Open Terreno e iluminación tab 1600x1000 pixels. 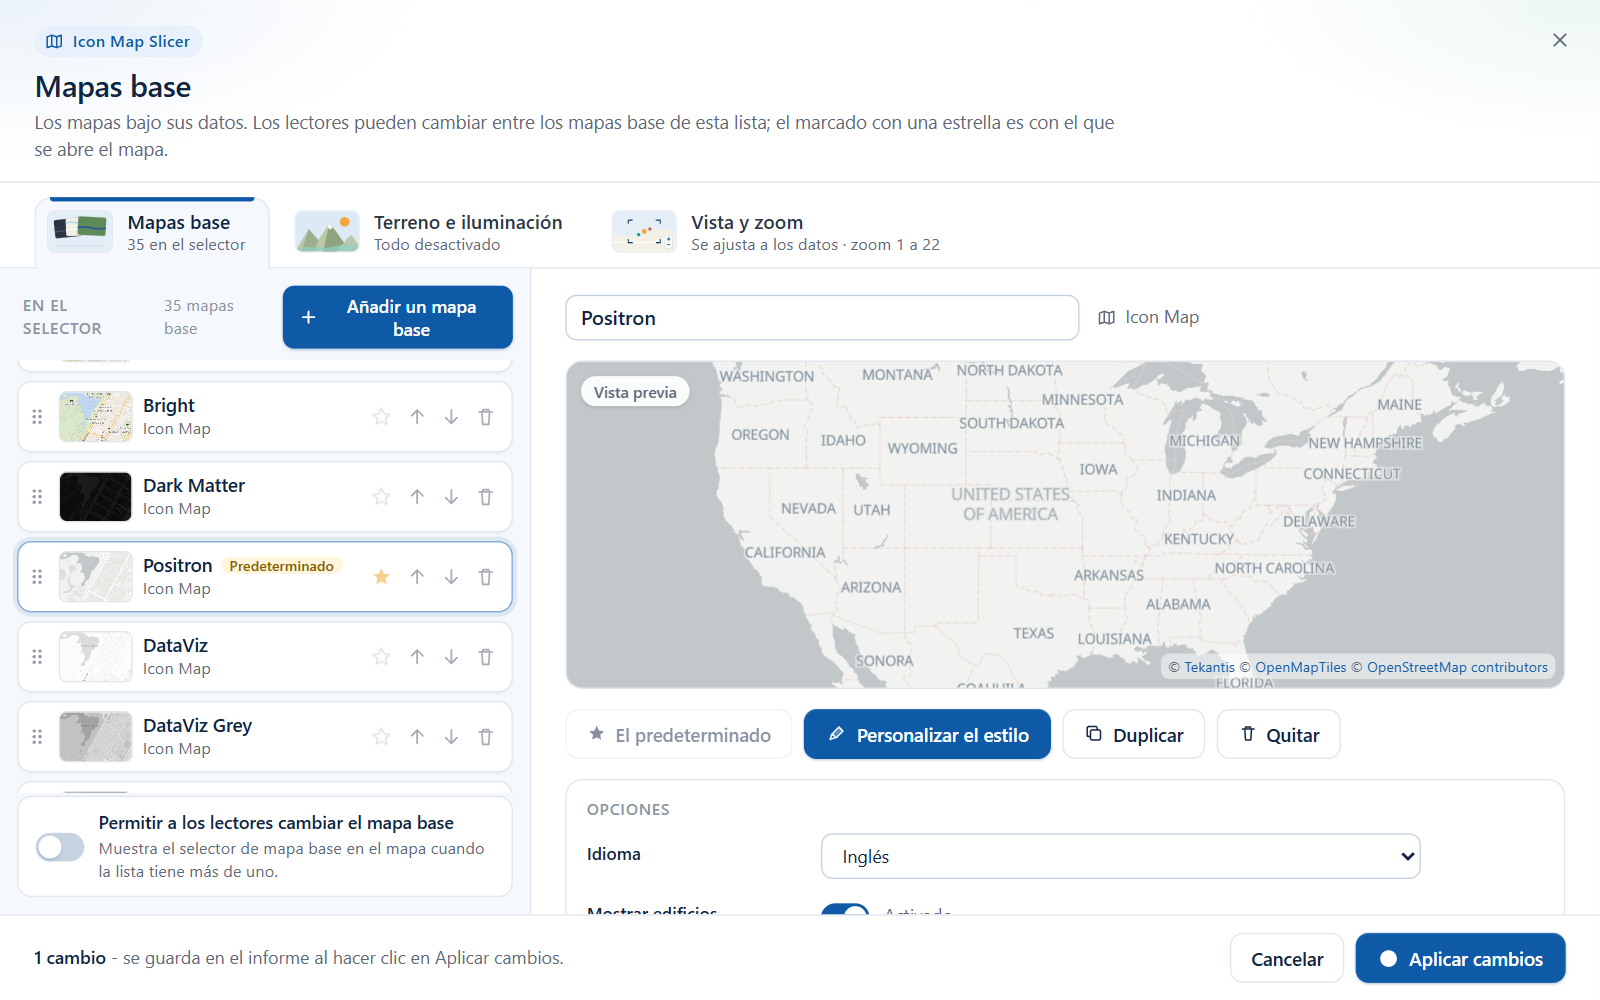429,233
